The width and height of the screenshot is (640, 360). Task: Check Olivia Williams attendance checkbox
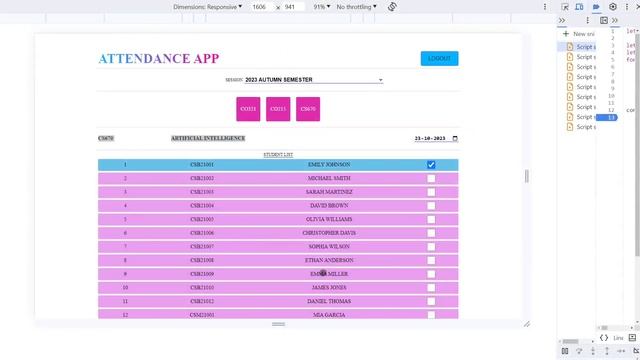coord(431,219)
